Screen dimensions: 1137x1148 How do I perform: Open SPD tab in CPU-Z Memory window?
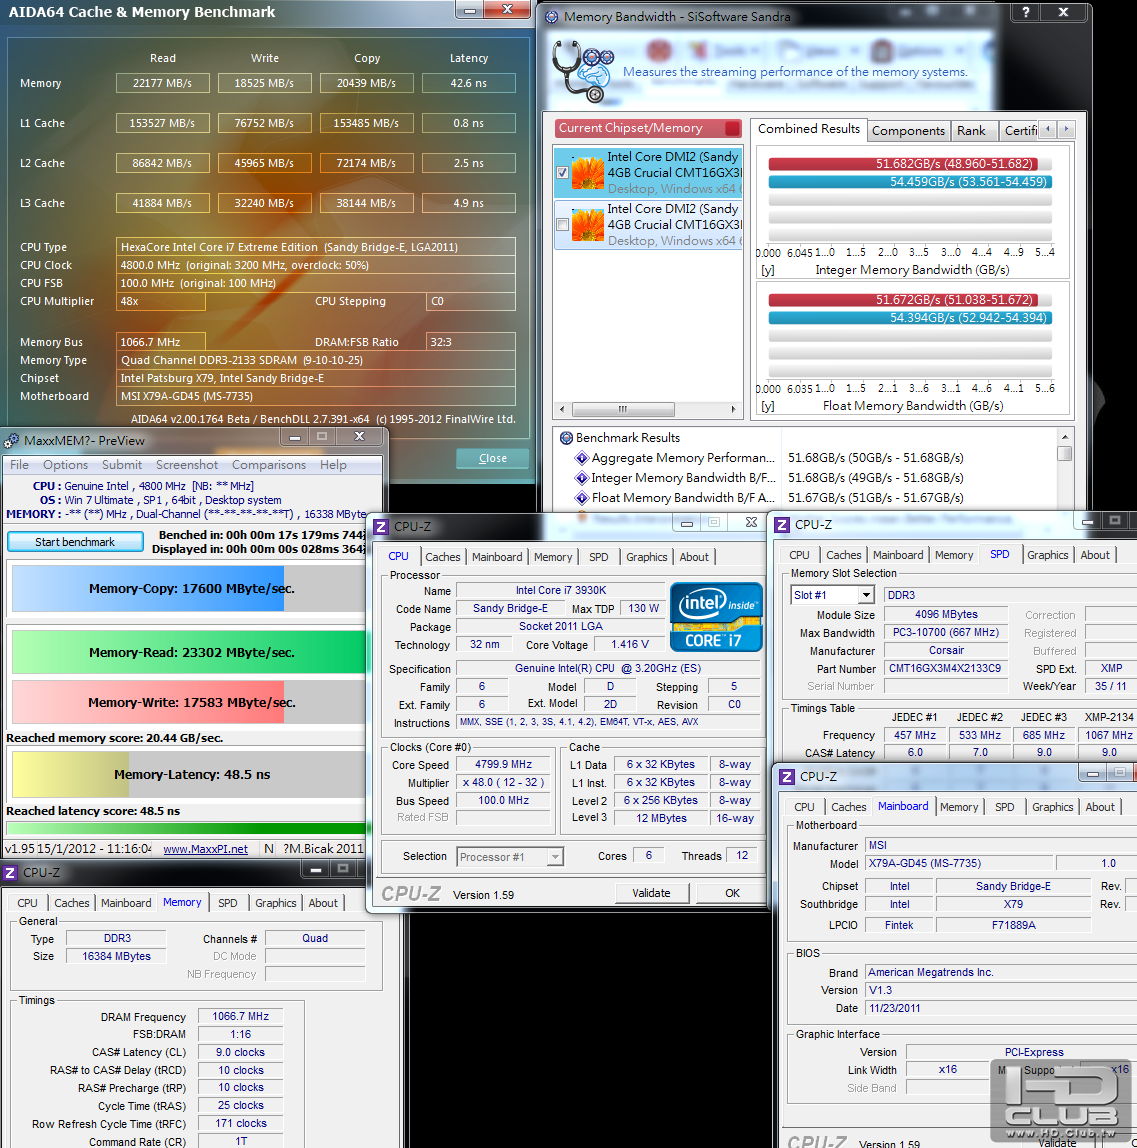(x=228, y=903)
